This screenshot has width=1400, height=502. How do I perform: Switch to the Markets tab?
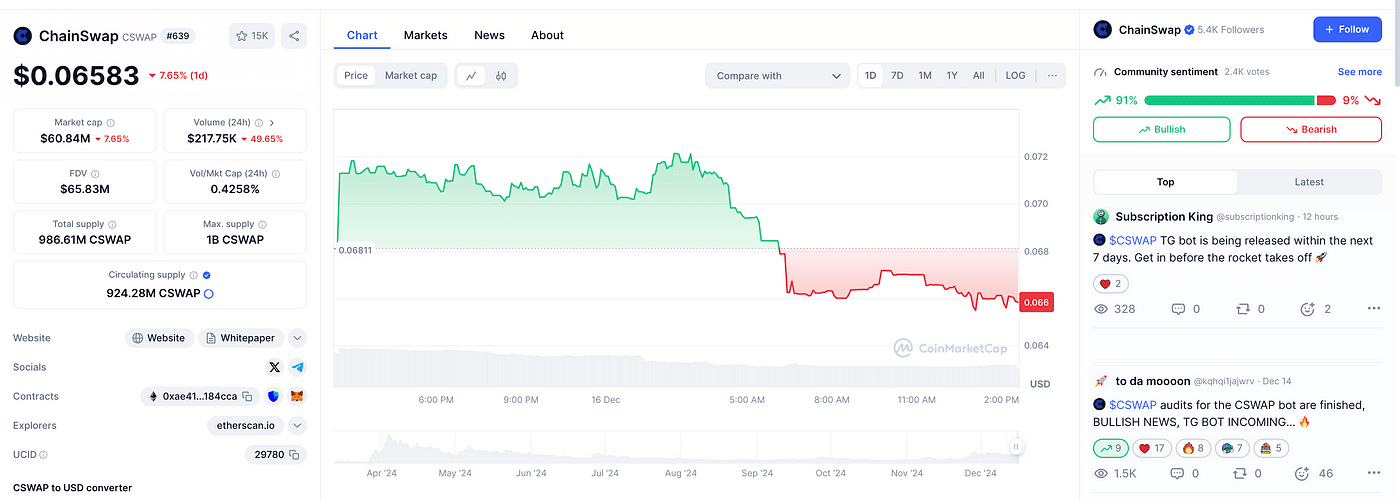click(x=425, y=35)
